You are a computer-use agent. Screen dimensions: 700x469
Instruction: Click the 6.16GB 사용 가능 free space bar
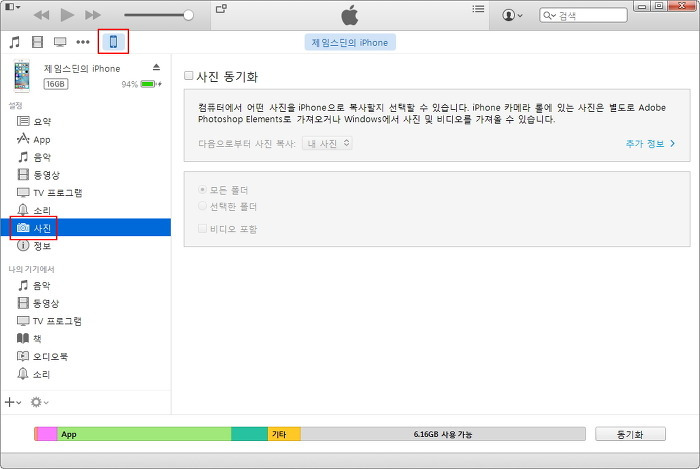point(443,434)
